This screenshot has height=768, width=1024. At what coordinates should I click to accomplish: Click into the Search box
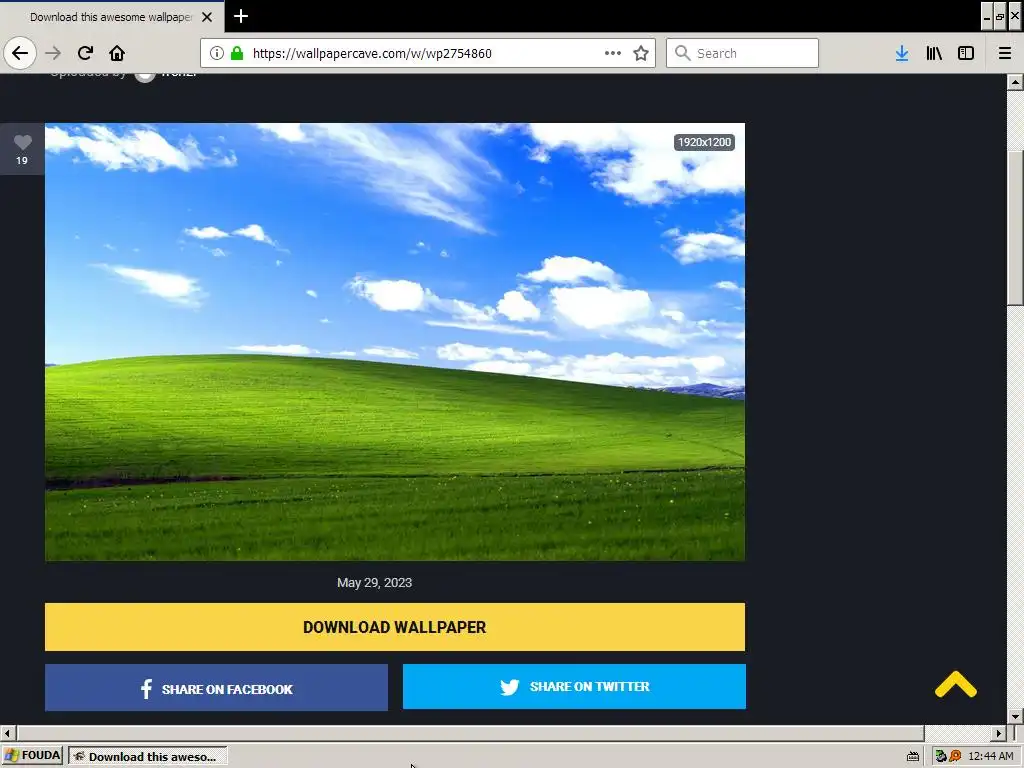click(743, 53)
